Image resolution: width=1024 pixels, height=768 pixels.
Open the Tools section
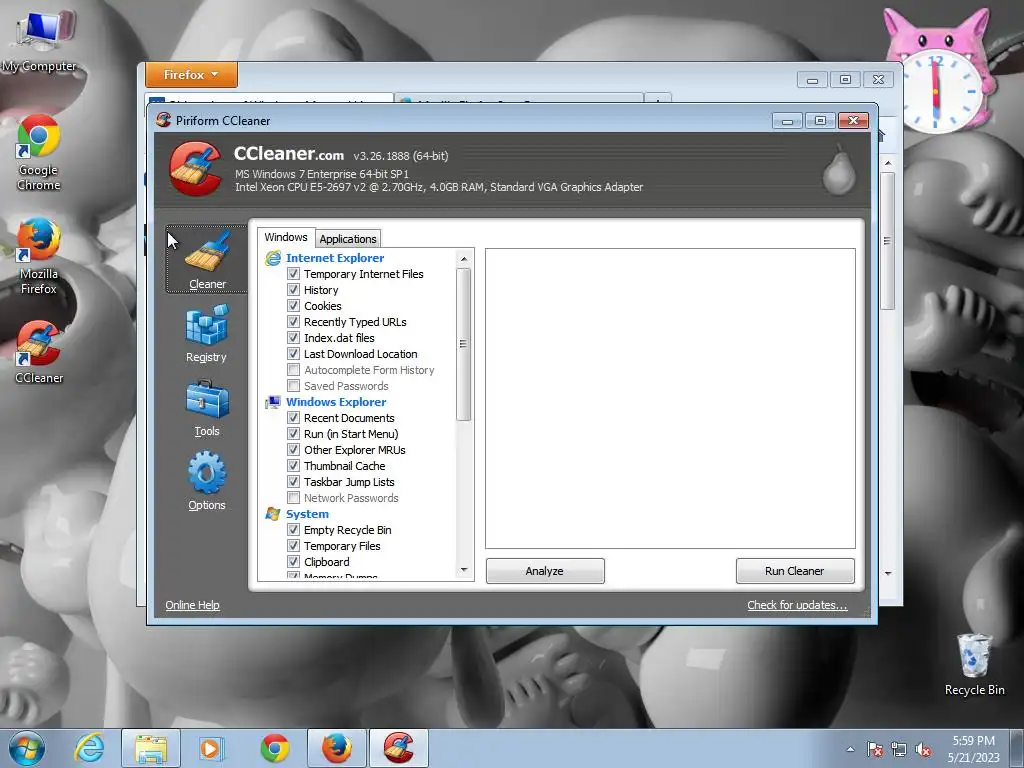[207, 408]
